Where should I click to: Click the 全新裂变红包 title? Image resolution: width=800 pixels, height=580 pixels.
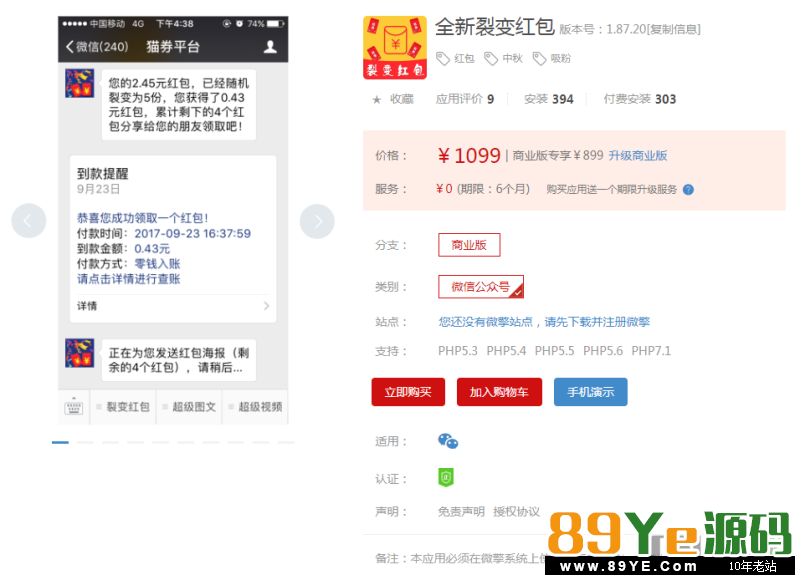494,27
